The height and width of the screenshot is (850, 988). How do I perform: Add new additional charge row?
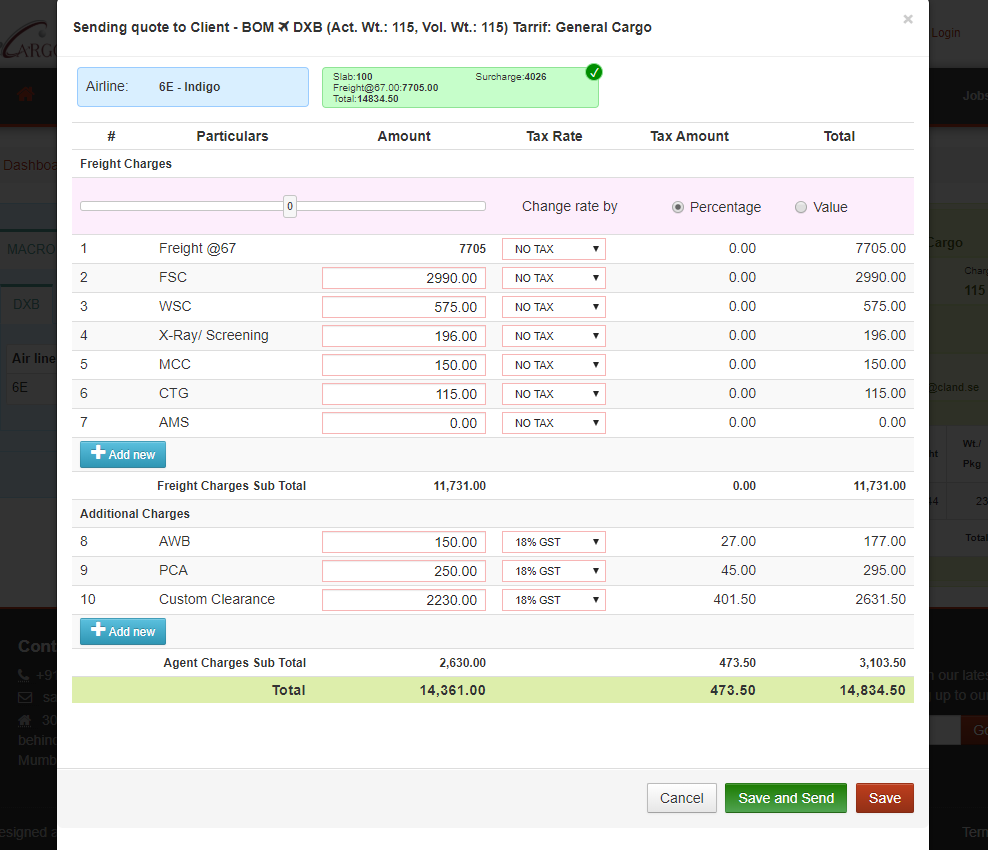[x=123, y=631]
